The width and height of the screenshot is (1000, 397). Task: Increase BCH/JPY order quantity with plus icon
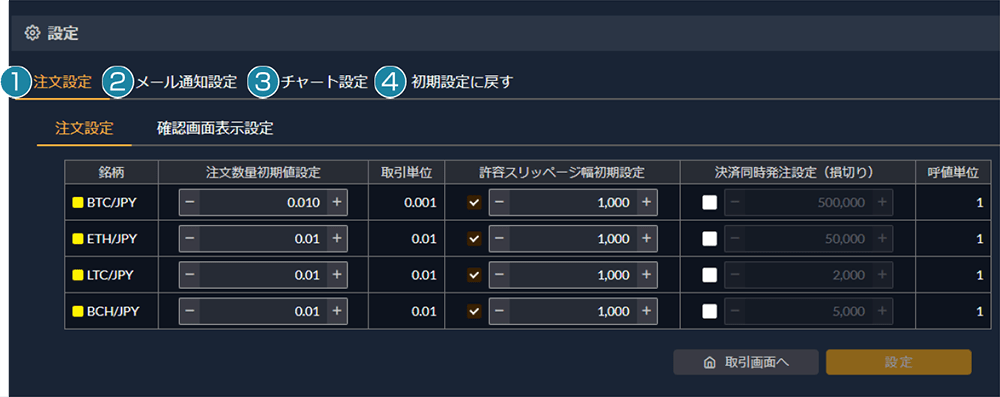point(337,311)
